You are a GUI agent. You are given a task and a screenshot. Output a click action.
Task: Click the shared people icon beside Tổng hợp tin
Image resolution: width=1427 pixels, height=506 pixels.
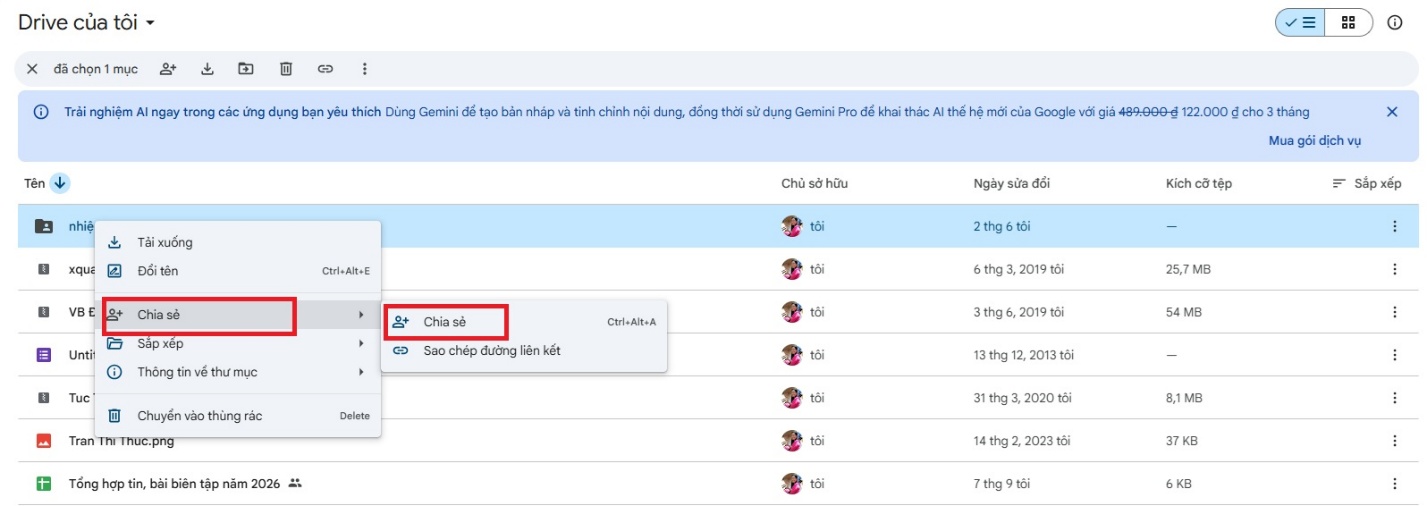(x=295, y=484)
